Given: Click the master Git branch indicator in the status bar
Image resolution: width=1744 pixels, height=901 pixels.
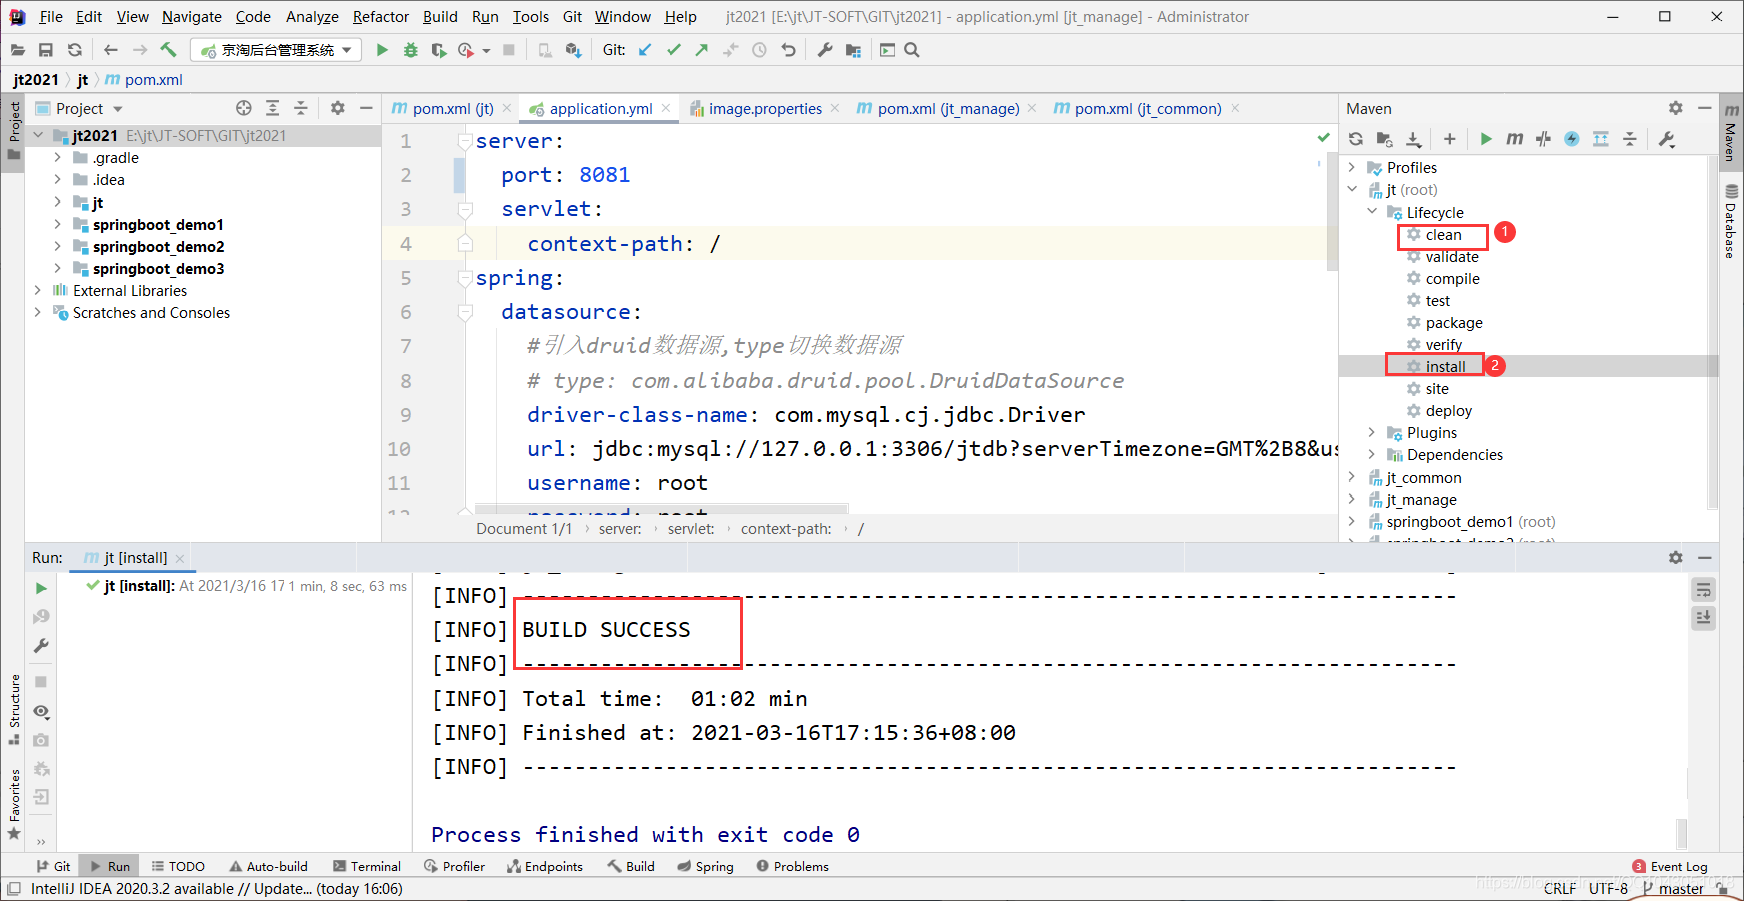Looking at the screenshot, I should pyautogui.click(x=1673, y=888).
